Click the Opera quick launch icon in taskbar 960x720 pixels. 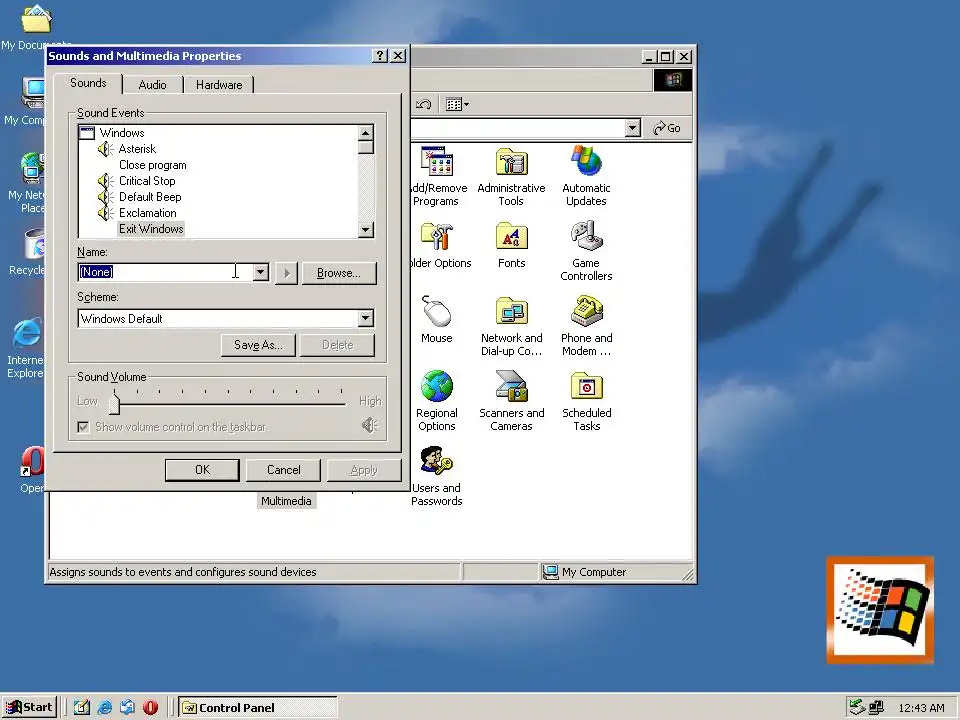[150, 708]
